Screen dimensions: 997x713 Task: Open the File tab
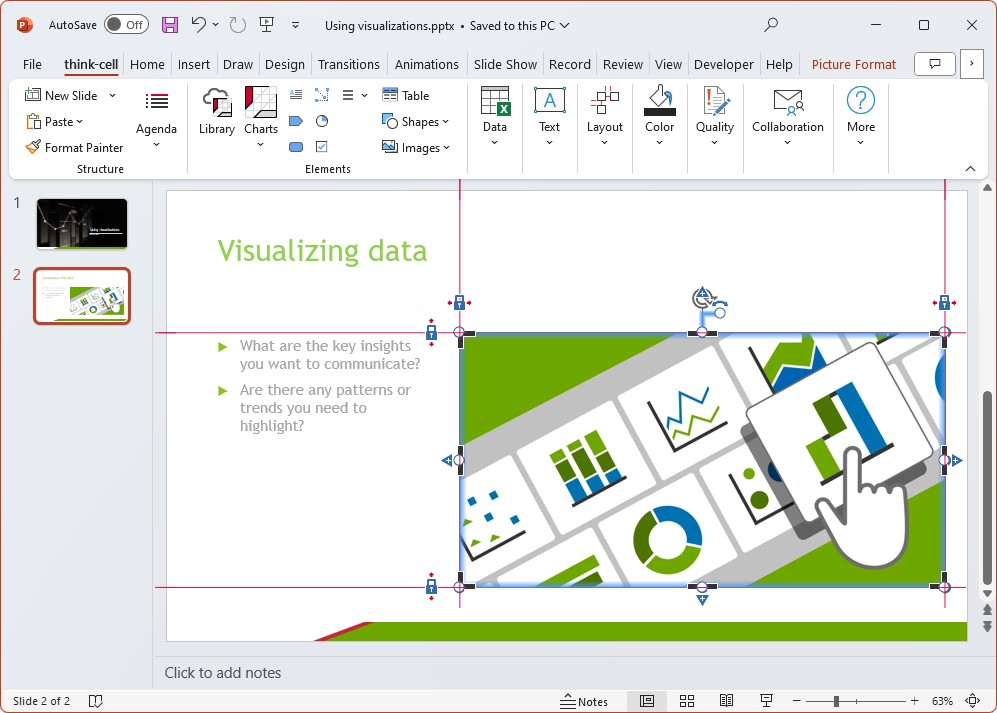[x=32, y=64]
